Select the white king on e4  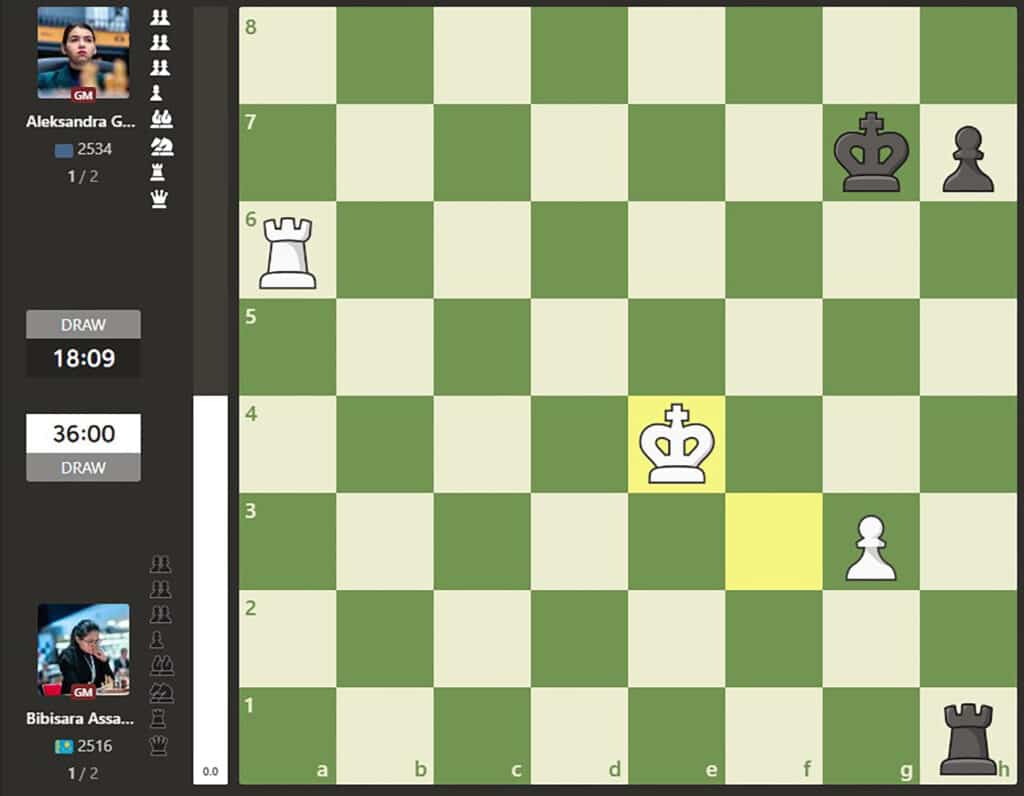point(677,444)
